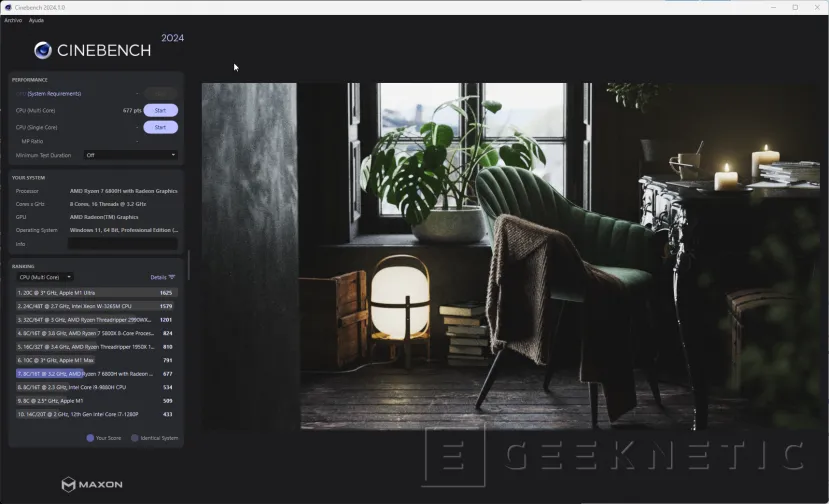Select ranking row Intel Core i9-9880H CPU
This screenshot has height=504, width=829.
point(97,387)
